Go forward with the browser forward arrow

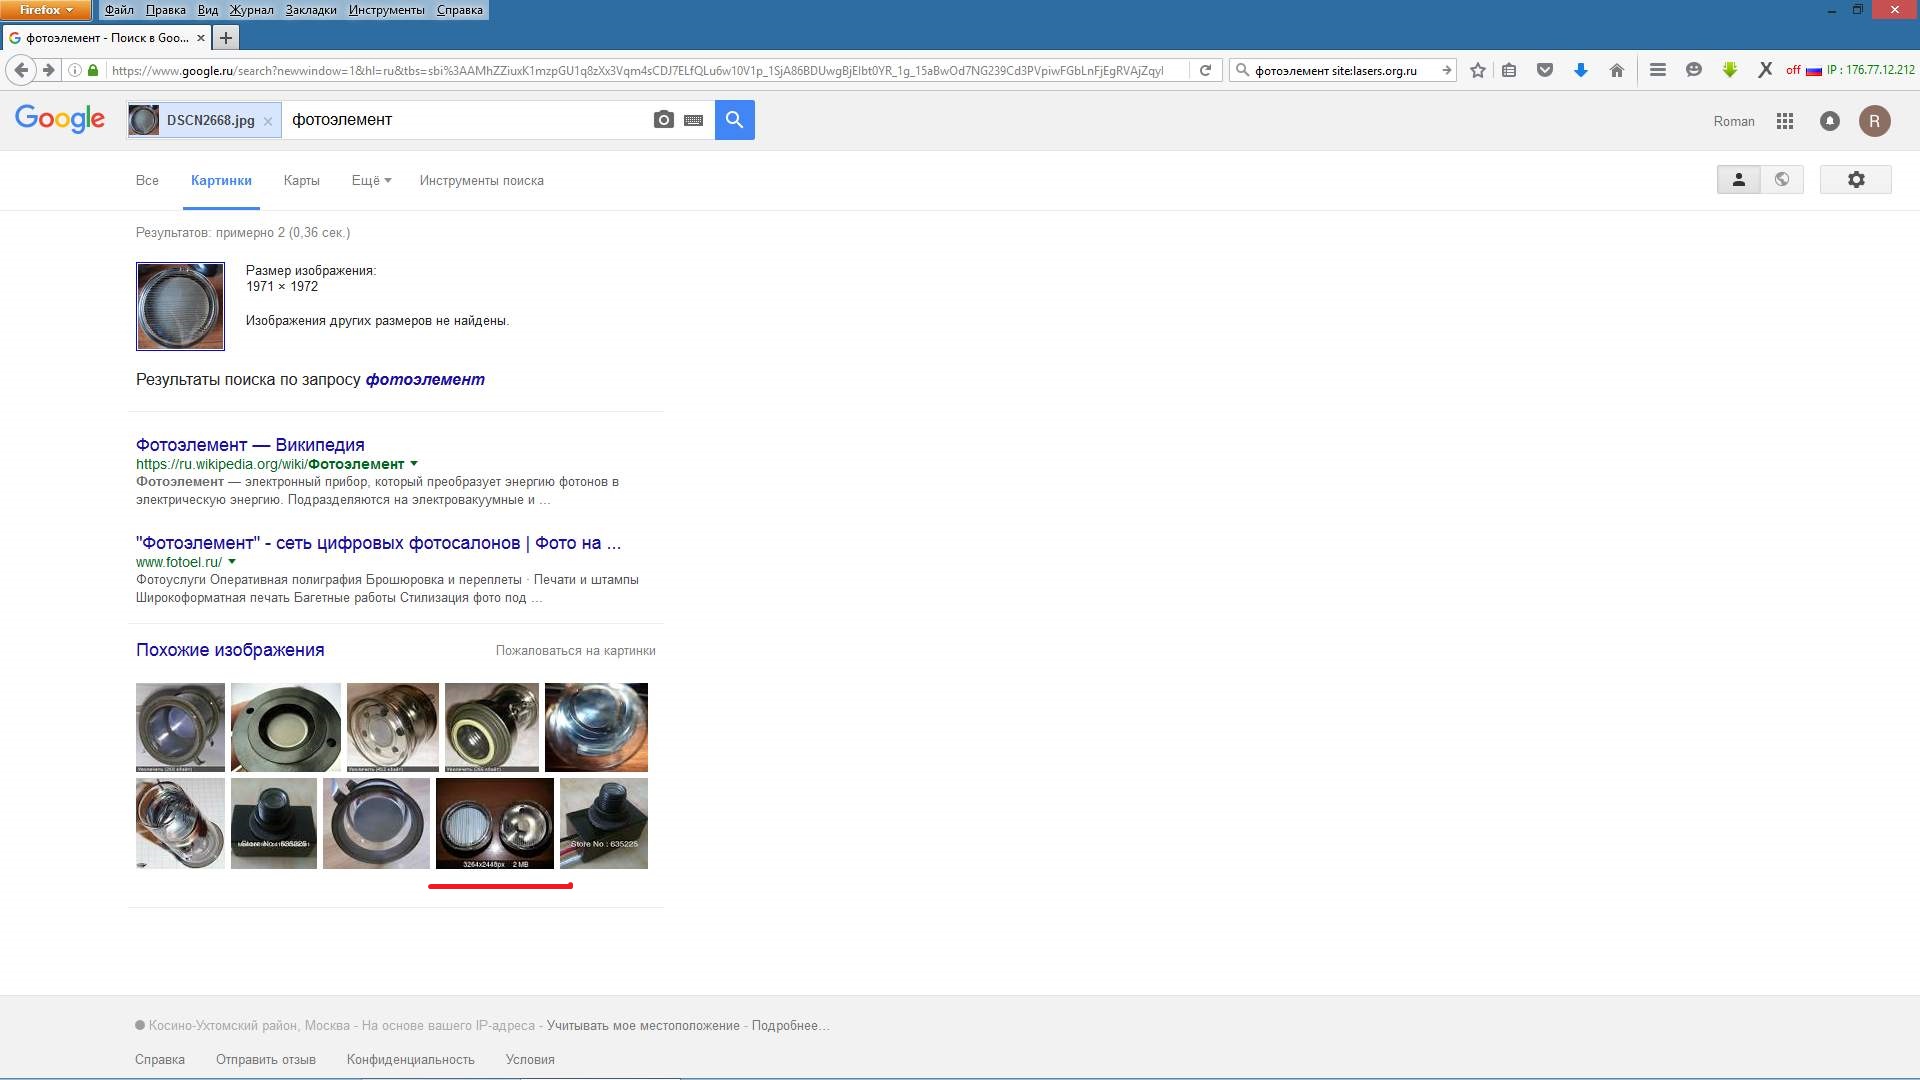(x=47, y=70)
